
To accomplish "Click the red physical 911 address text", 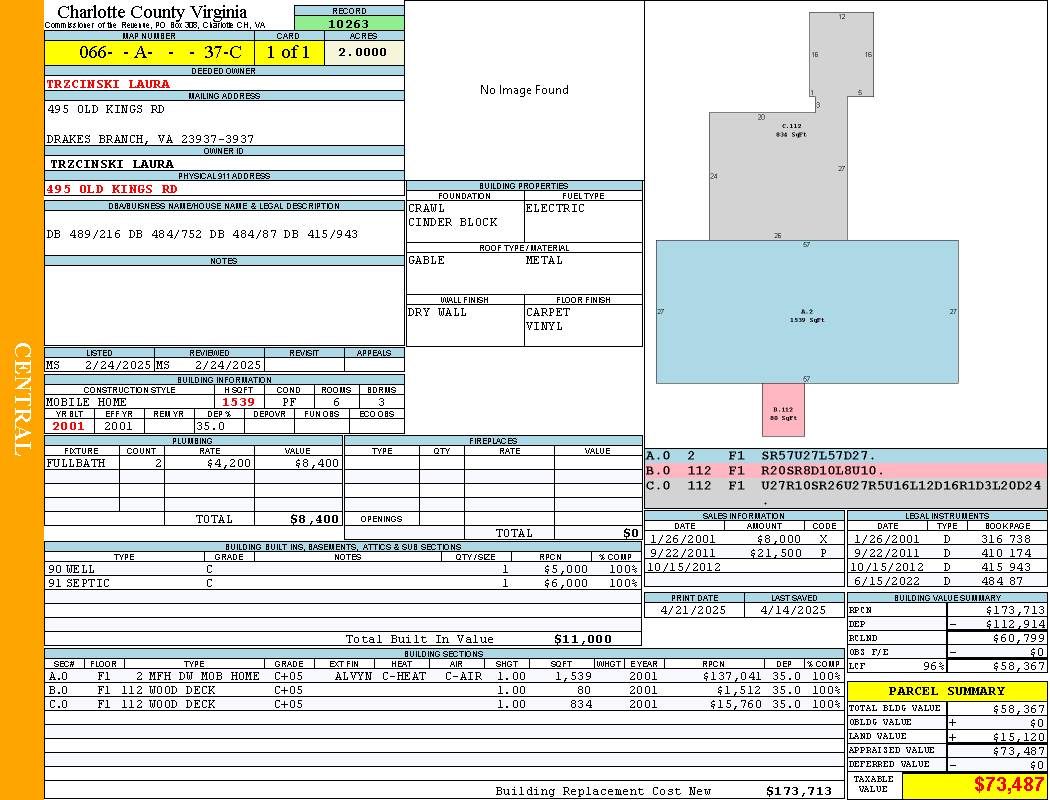I will pos(112,189).
